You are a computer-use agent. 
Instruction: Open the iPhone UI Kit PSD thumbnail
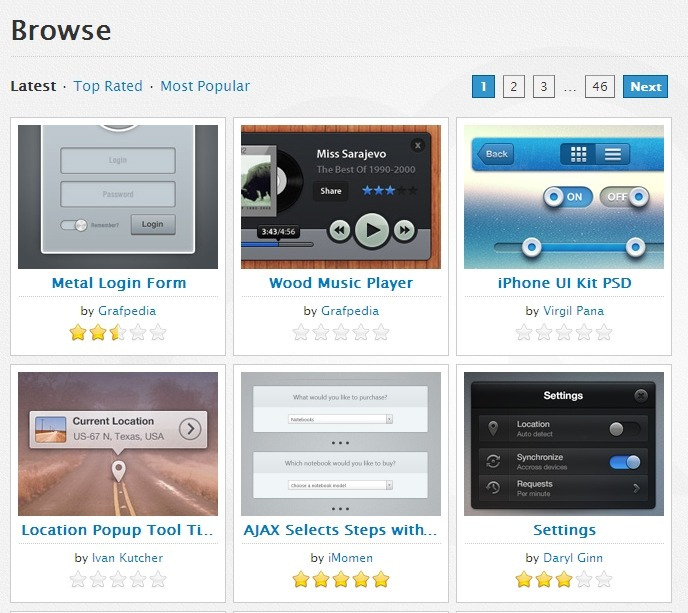click(x=564, y=197)
